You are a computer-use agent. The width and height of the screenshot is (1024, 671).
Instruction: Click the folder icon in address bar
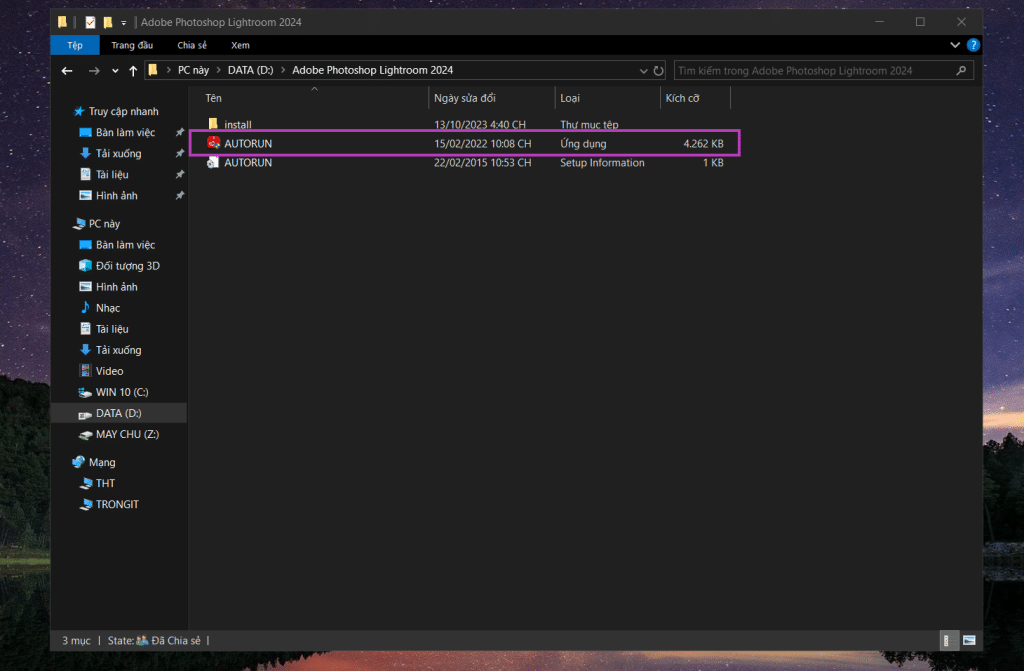[153, 70]
